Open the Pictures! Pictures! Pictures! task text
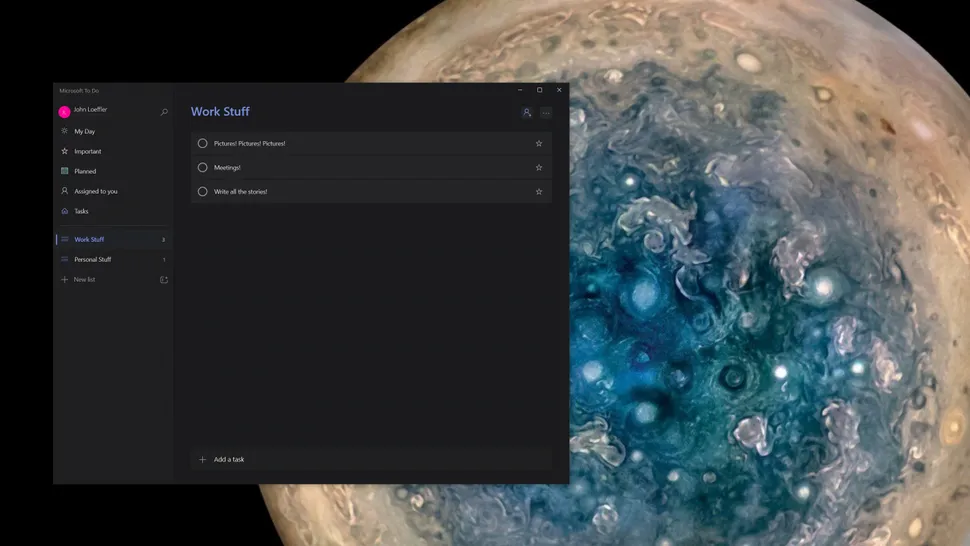The width and height of the screenshot is (970, 546). coord(249,143)
